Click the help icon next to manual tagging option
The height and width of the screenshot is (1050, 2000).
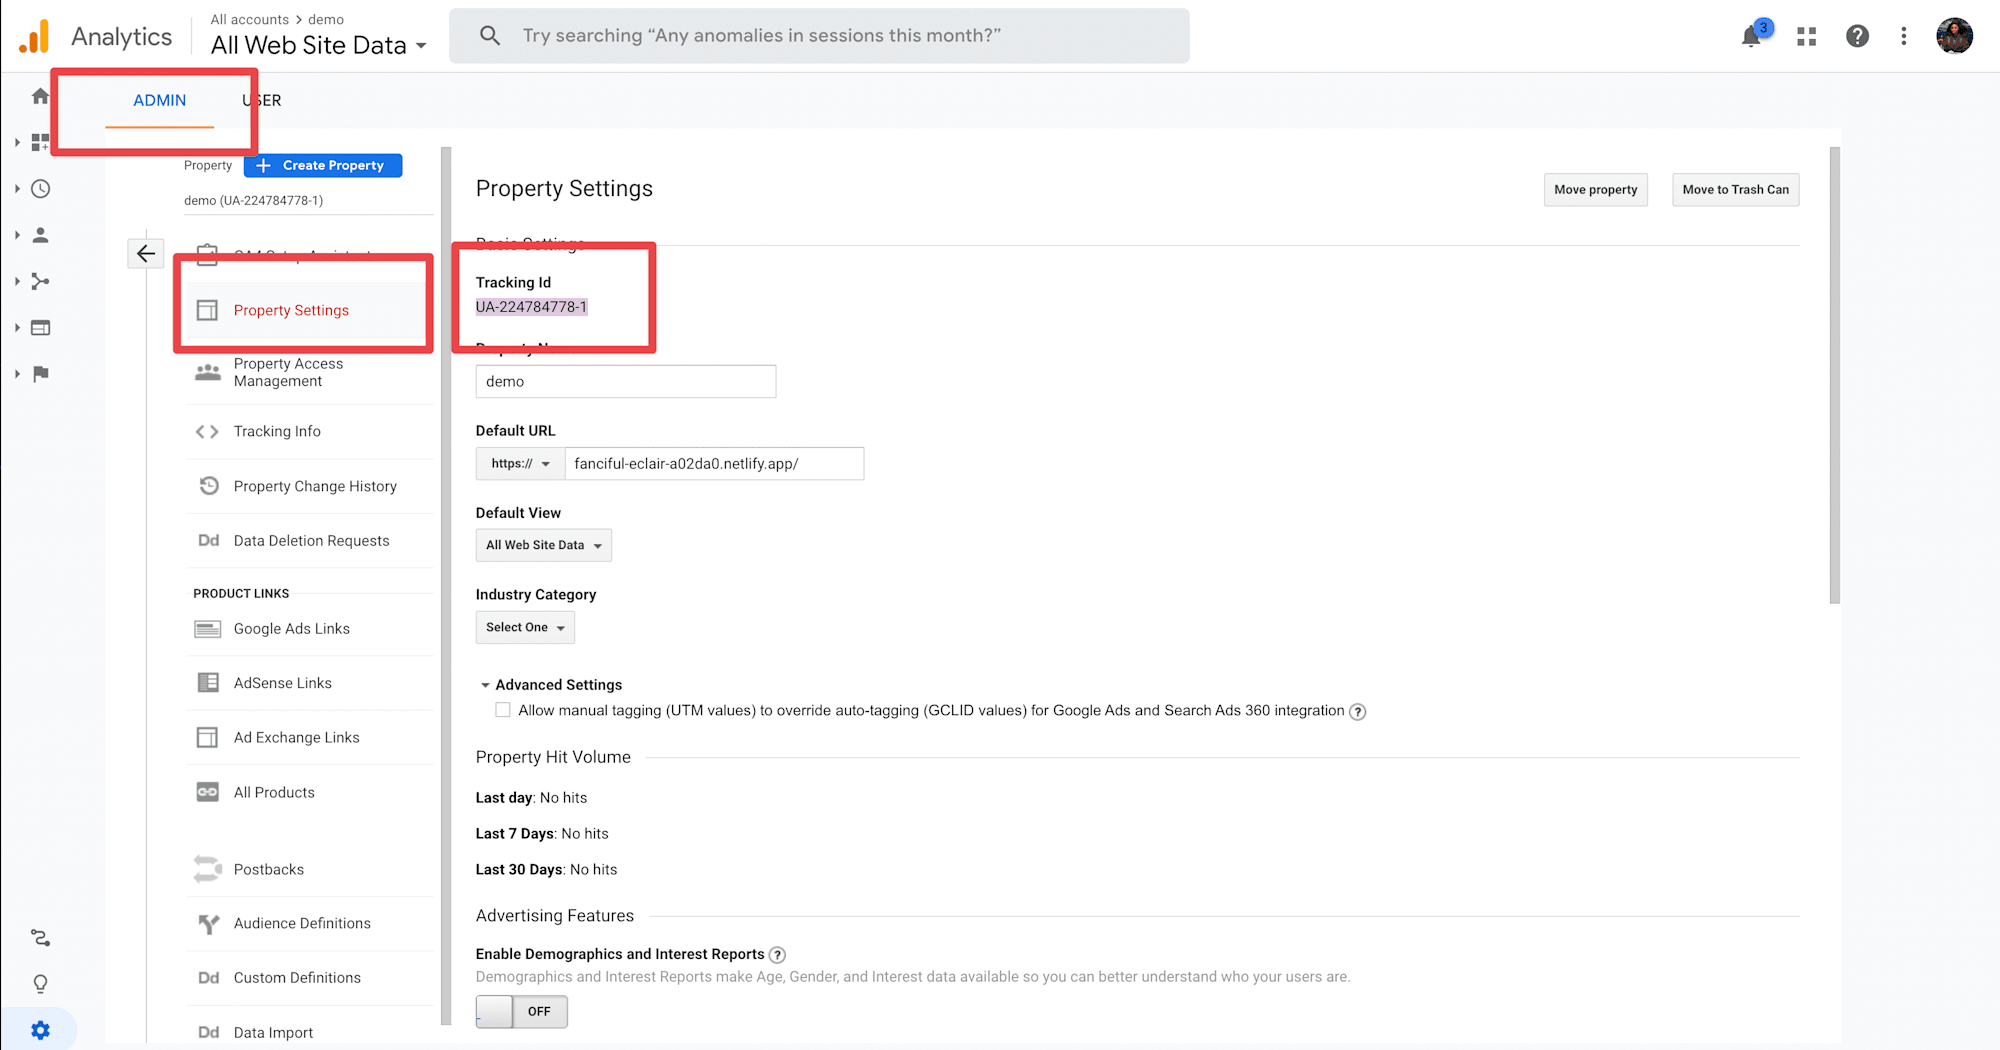[1357, 712]
